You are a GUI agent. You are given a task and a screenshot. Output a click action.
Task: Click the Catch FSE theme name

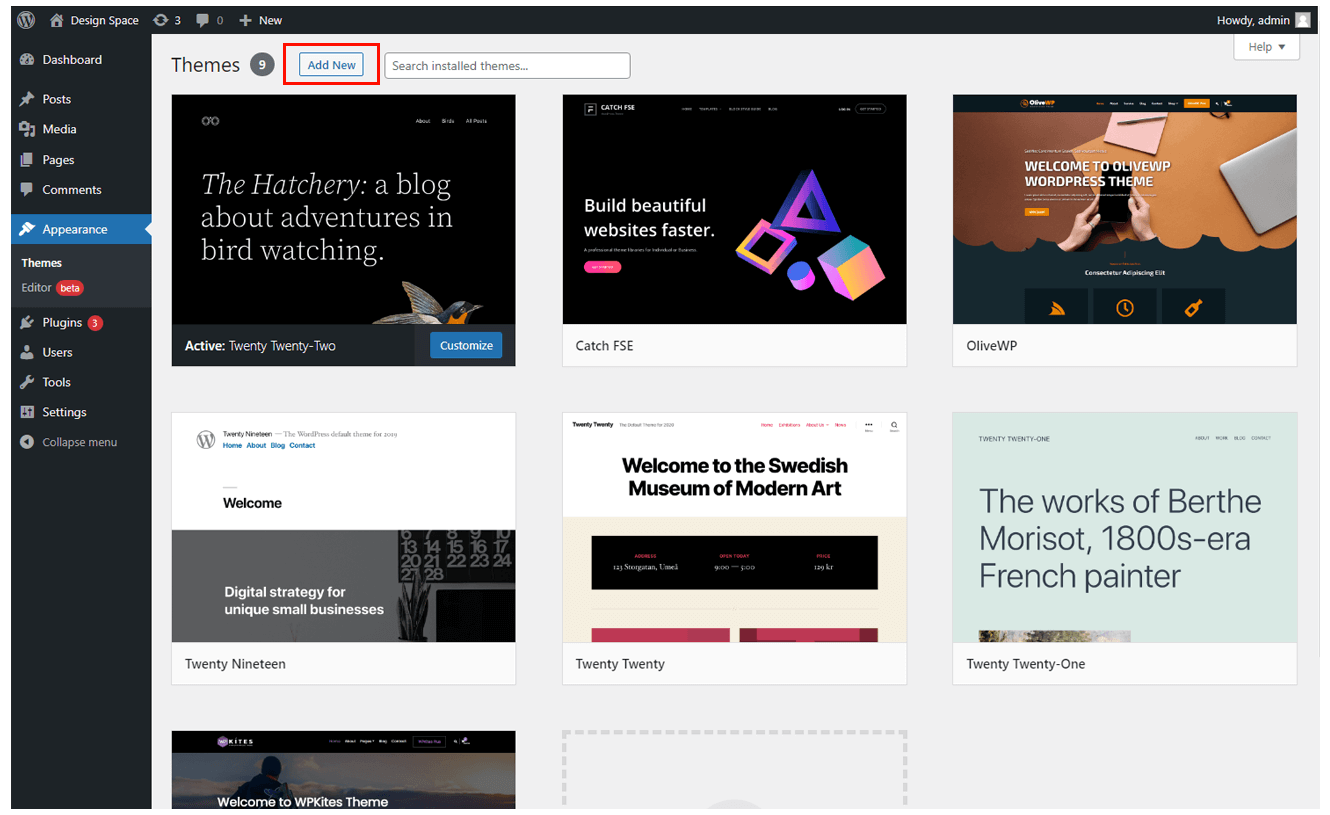point(604,346)
